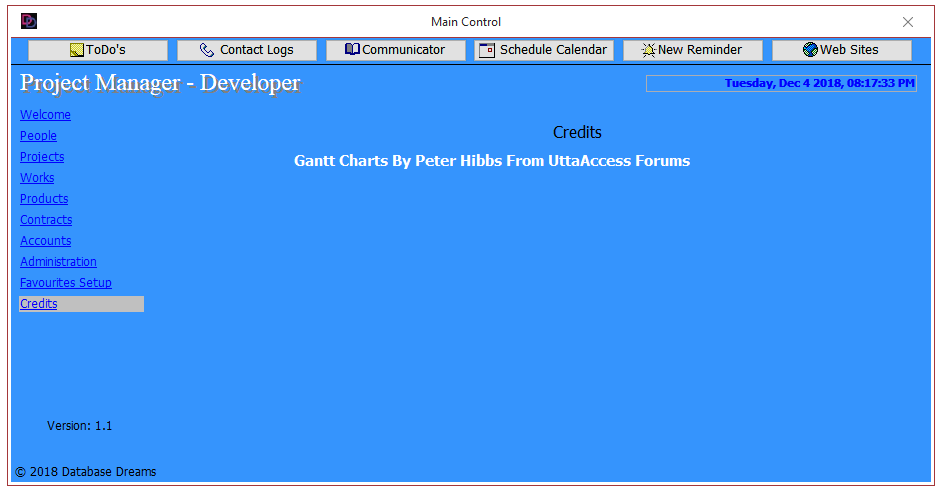Navigate to Products
The width and height of the screenshot is (936, 487).
coord(44,199)
